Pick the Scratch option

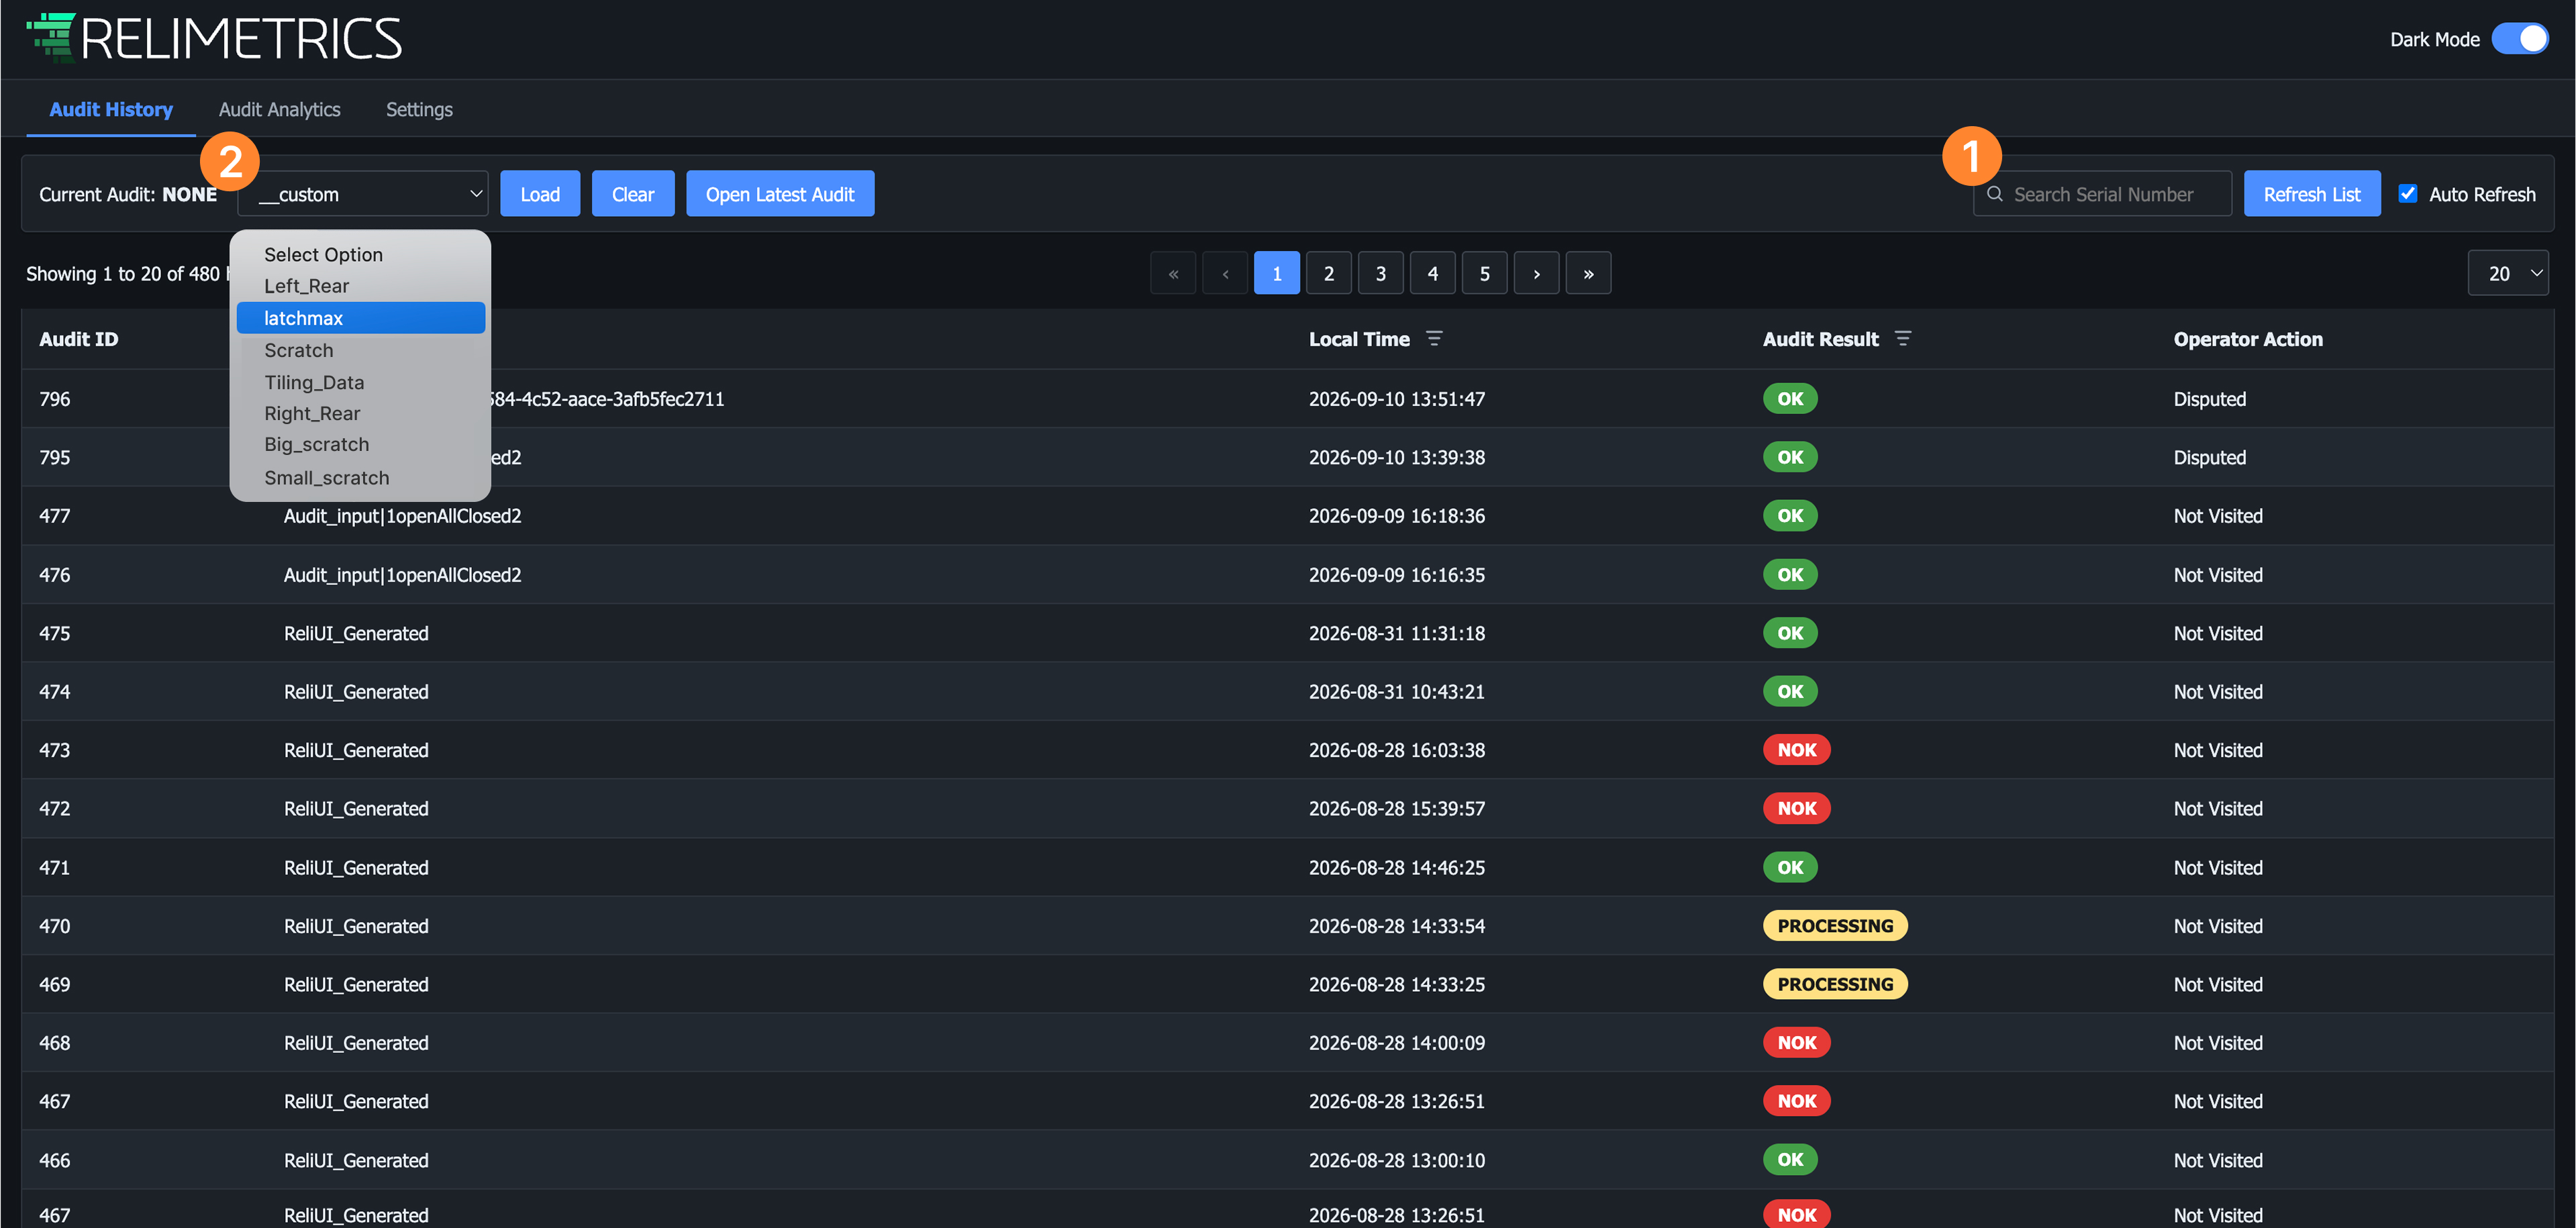(361, 350)
